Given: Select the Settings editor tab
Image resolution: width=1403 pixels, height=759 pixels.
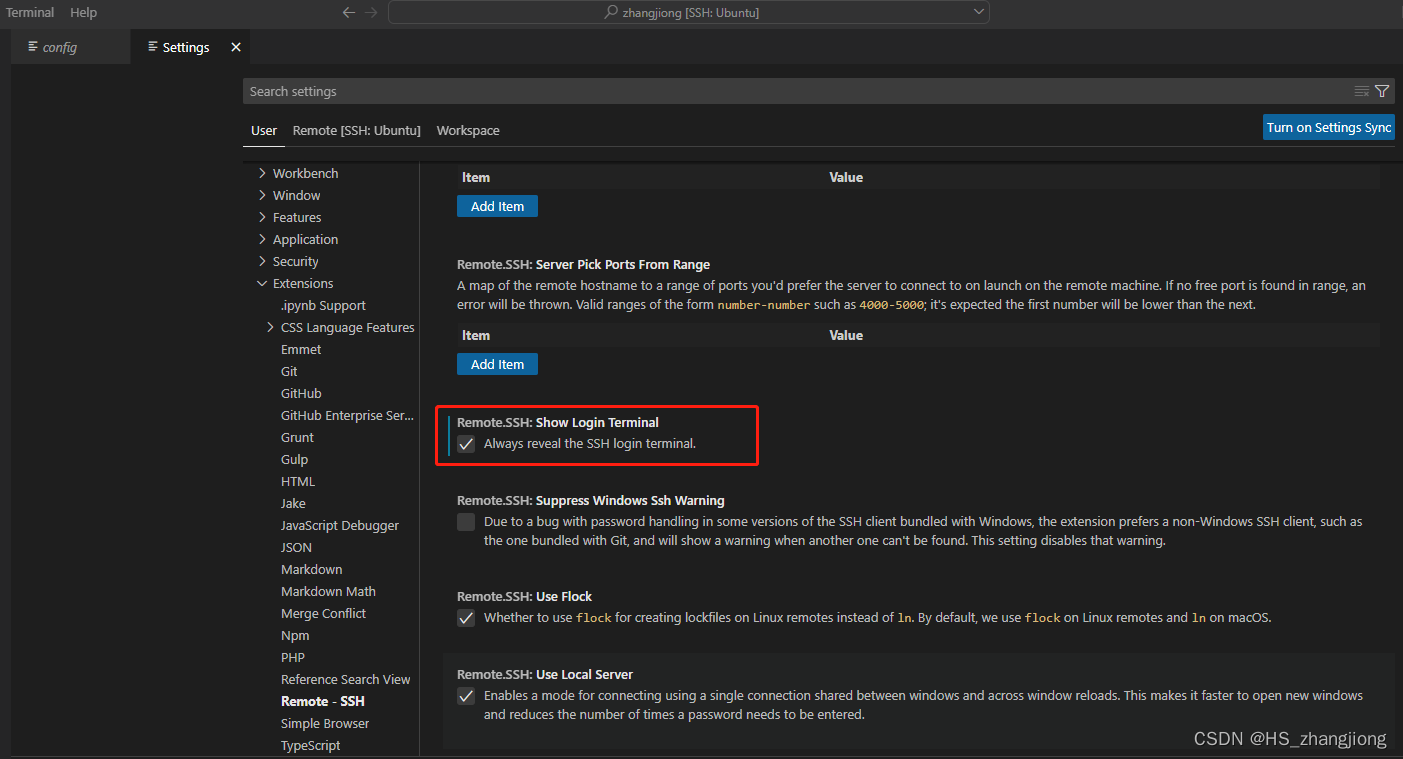Looking at the screenshot, I should [190, 47].
